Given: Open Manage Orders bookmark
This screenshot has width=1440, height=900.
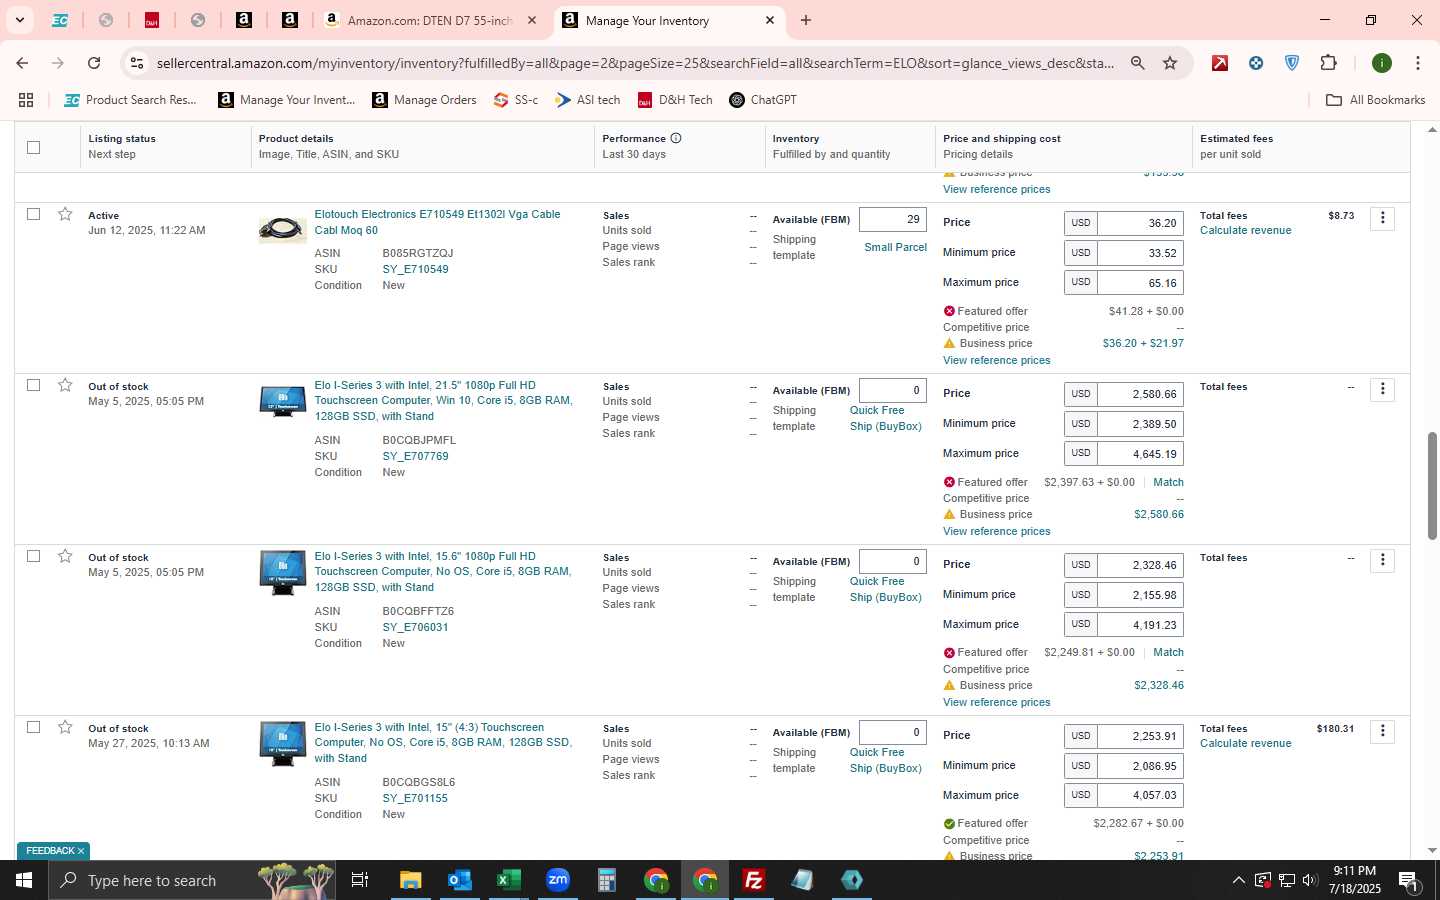Looking at the screenshot, I should (x=424, y=100).
